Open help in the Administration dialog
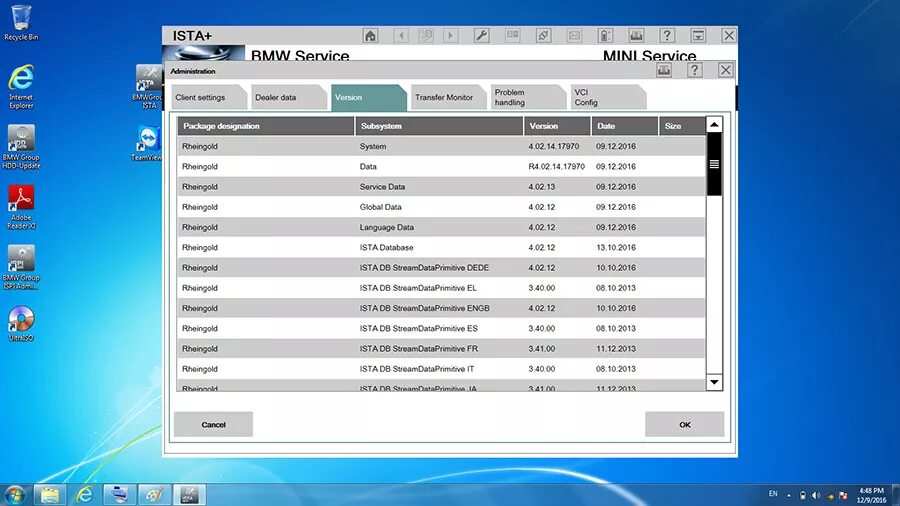 (695, 71)
